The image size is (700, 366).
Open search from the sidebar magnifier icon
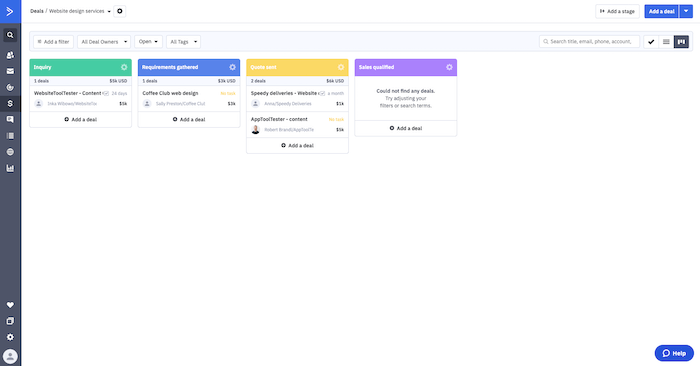pos(10,35)
